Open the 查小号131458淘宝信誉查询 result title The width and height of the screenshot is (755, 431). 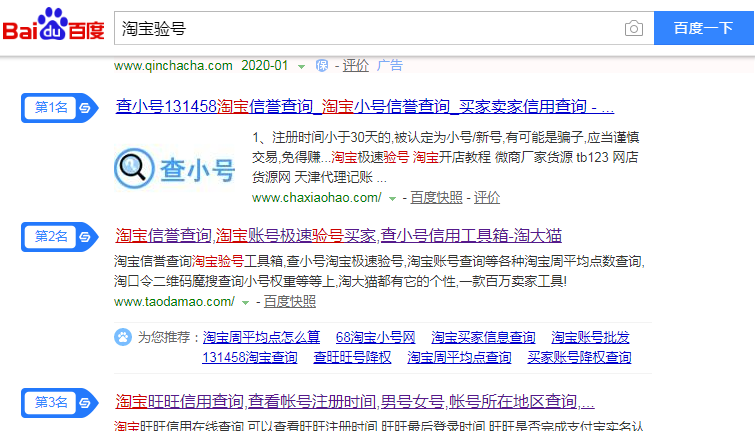pos(364,106)
